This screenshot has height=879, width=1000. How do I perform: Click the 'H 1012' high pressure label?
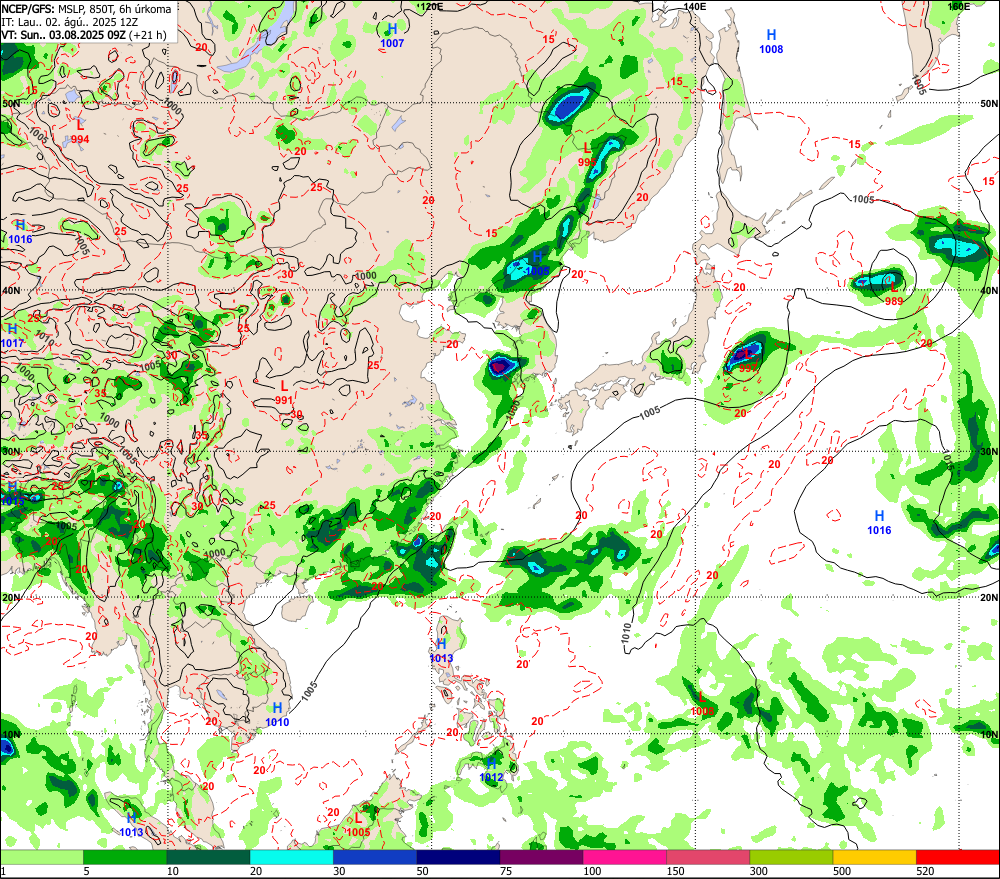491,770
